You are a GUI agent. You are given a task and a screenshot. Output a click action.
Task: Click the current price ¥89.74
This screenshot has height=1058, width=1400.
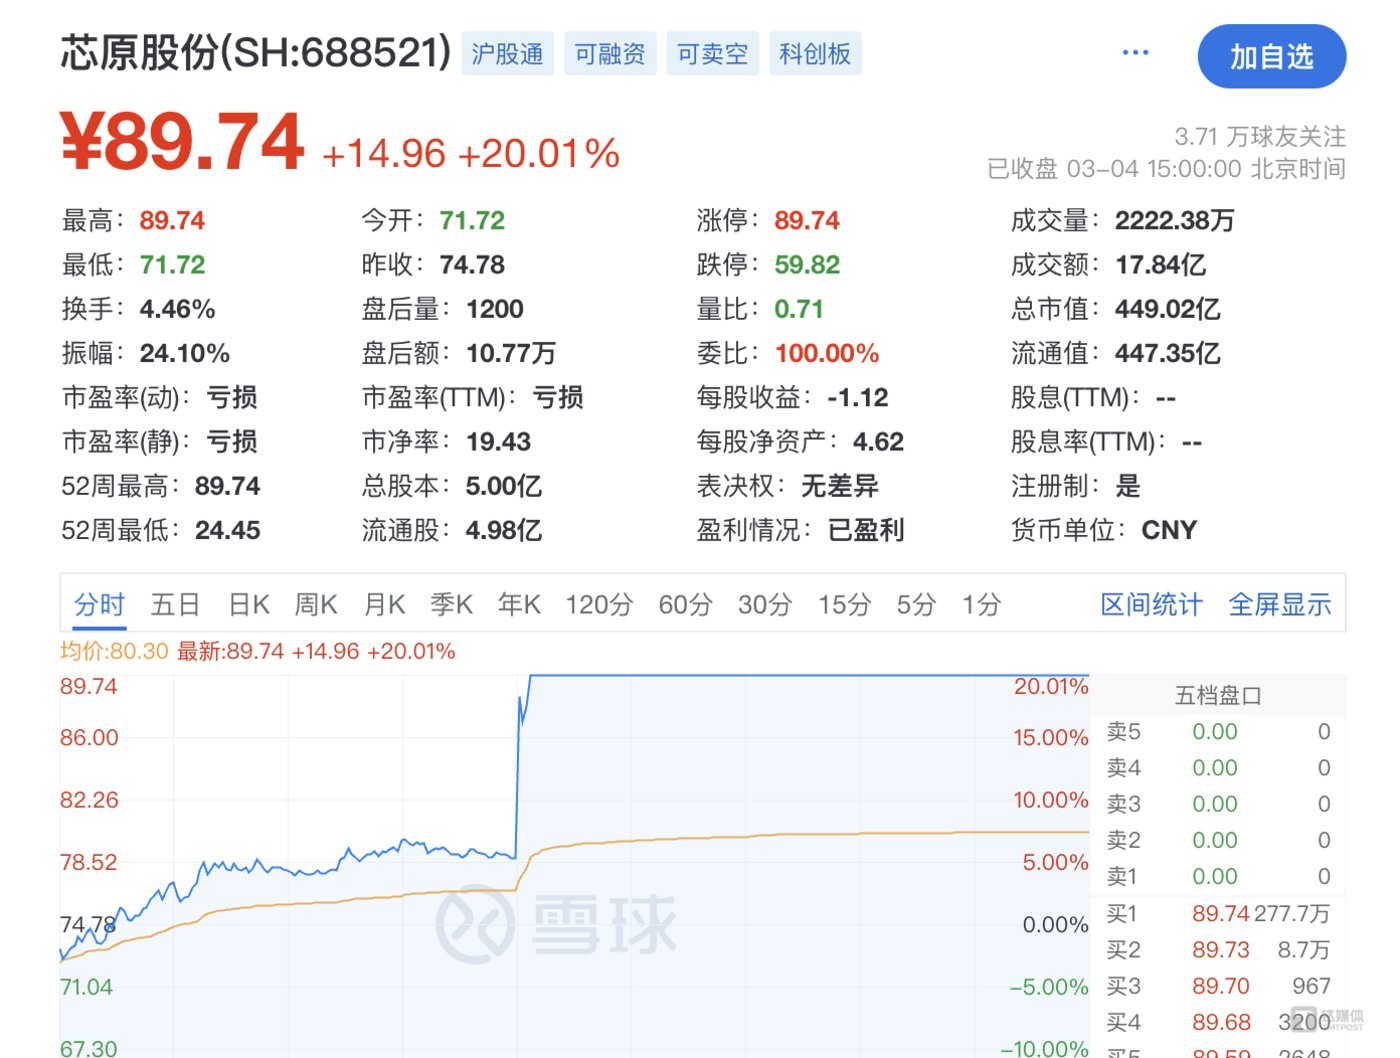pyautogui.click(x=182, y=142)
